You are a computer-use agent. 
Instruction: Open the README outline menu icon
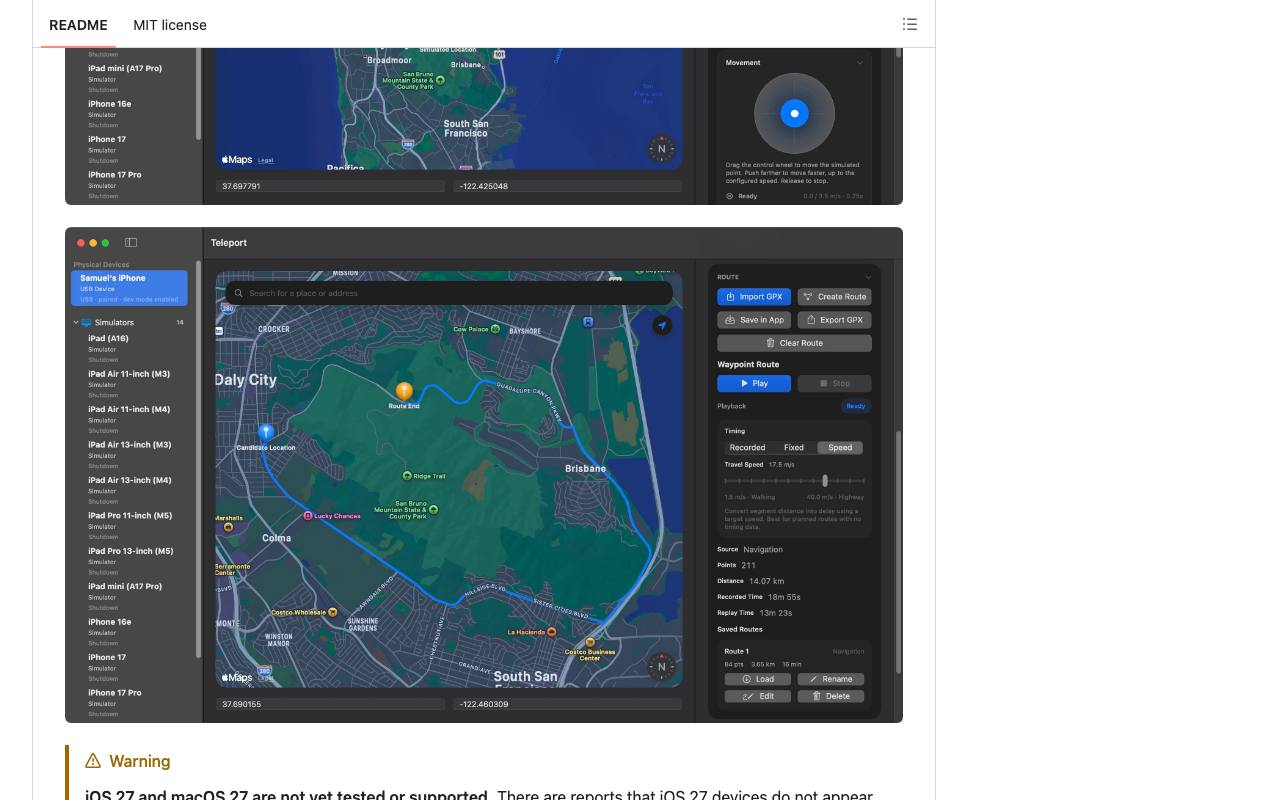910,24
